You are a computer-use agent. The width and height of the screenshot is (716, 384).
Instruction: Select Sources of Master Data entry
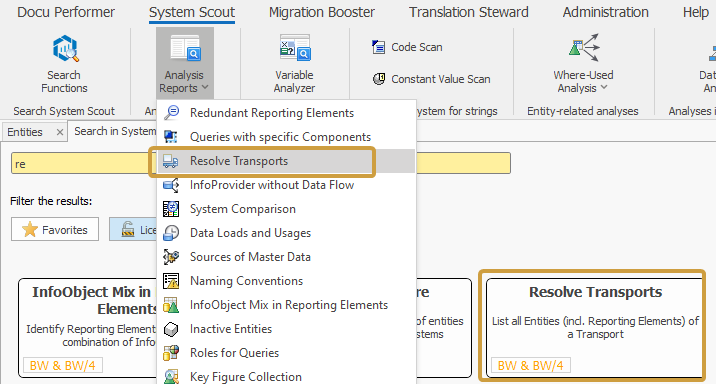[x=286, y=257]
